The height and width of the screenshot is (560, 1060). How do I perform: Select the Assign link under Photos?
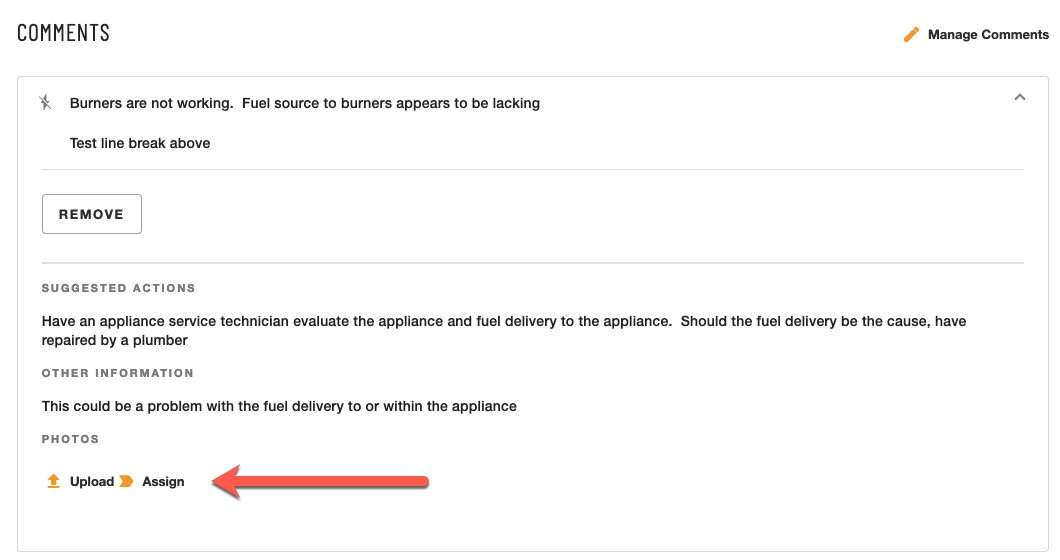[163, 482]
